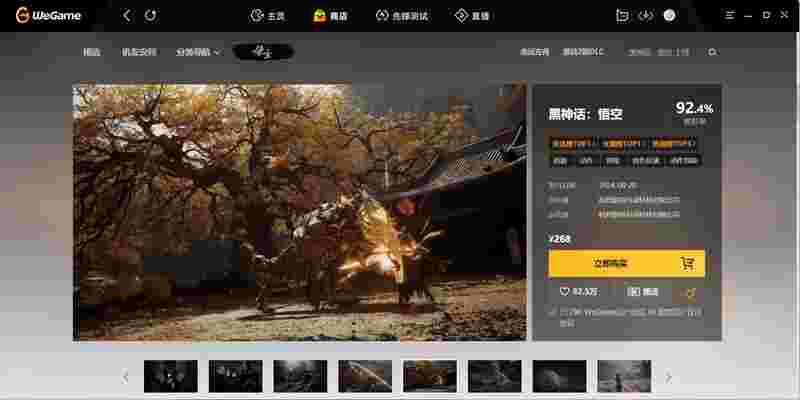800x400 pixels.
Task: Select the seventh screenshot thumbnail
Action: coord(560,377)
